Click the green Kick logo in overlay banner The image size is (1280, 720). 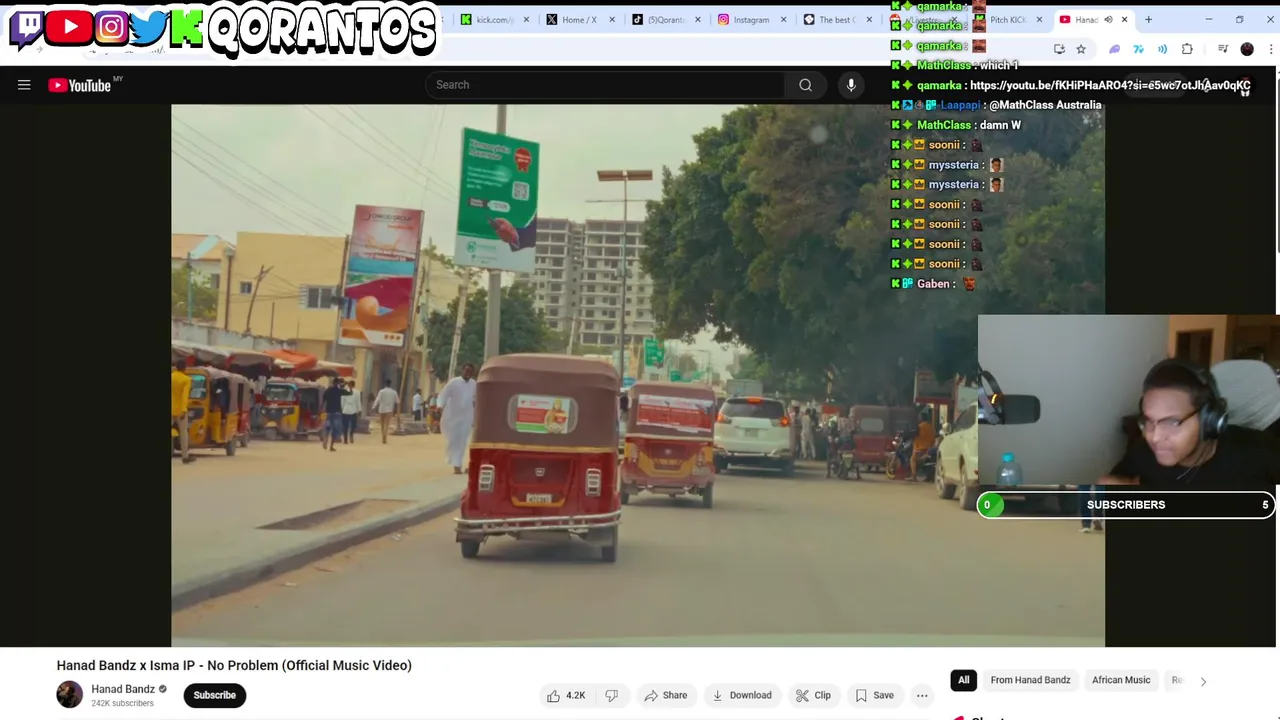coord(186,28)
